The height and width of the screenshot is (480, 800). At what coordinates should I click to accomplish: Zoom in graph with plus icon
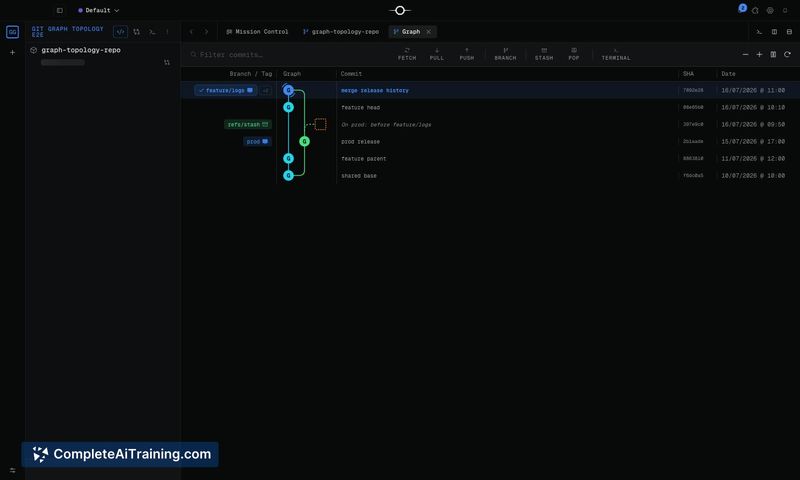(x=759, y=54)
